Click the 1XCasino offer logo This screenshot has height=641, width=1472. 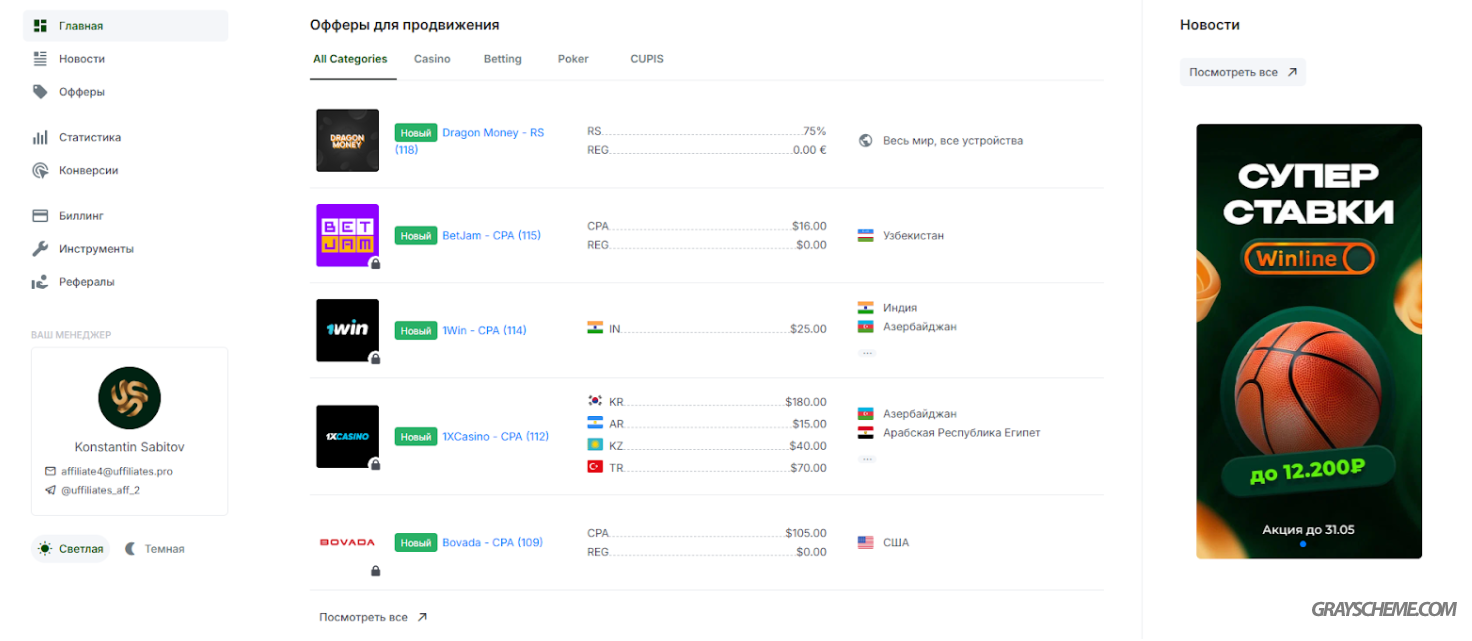pos(347,436)
